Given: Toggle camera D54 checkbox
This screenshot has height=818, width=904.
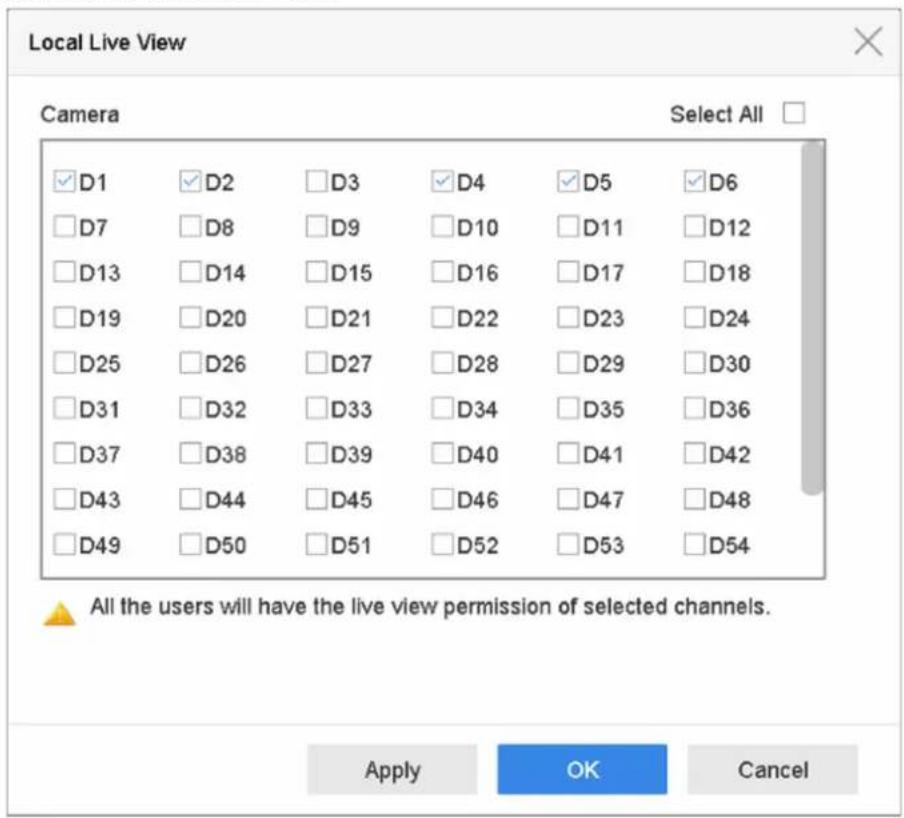Looking at the screenshot, I should pos(695,544).
